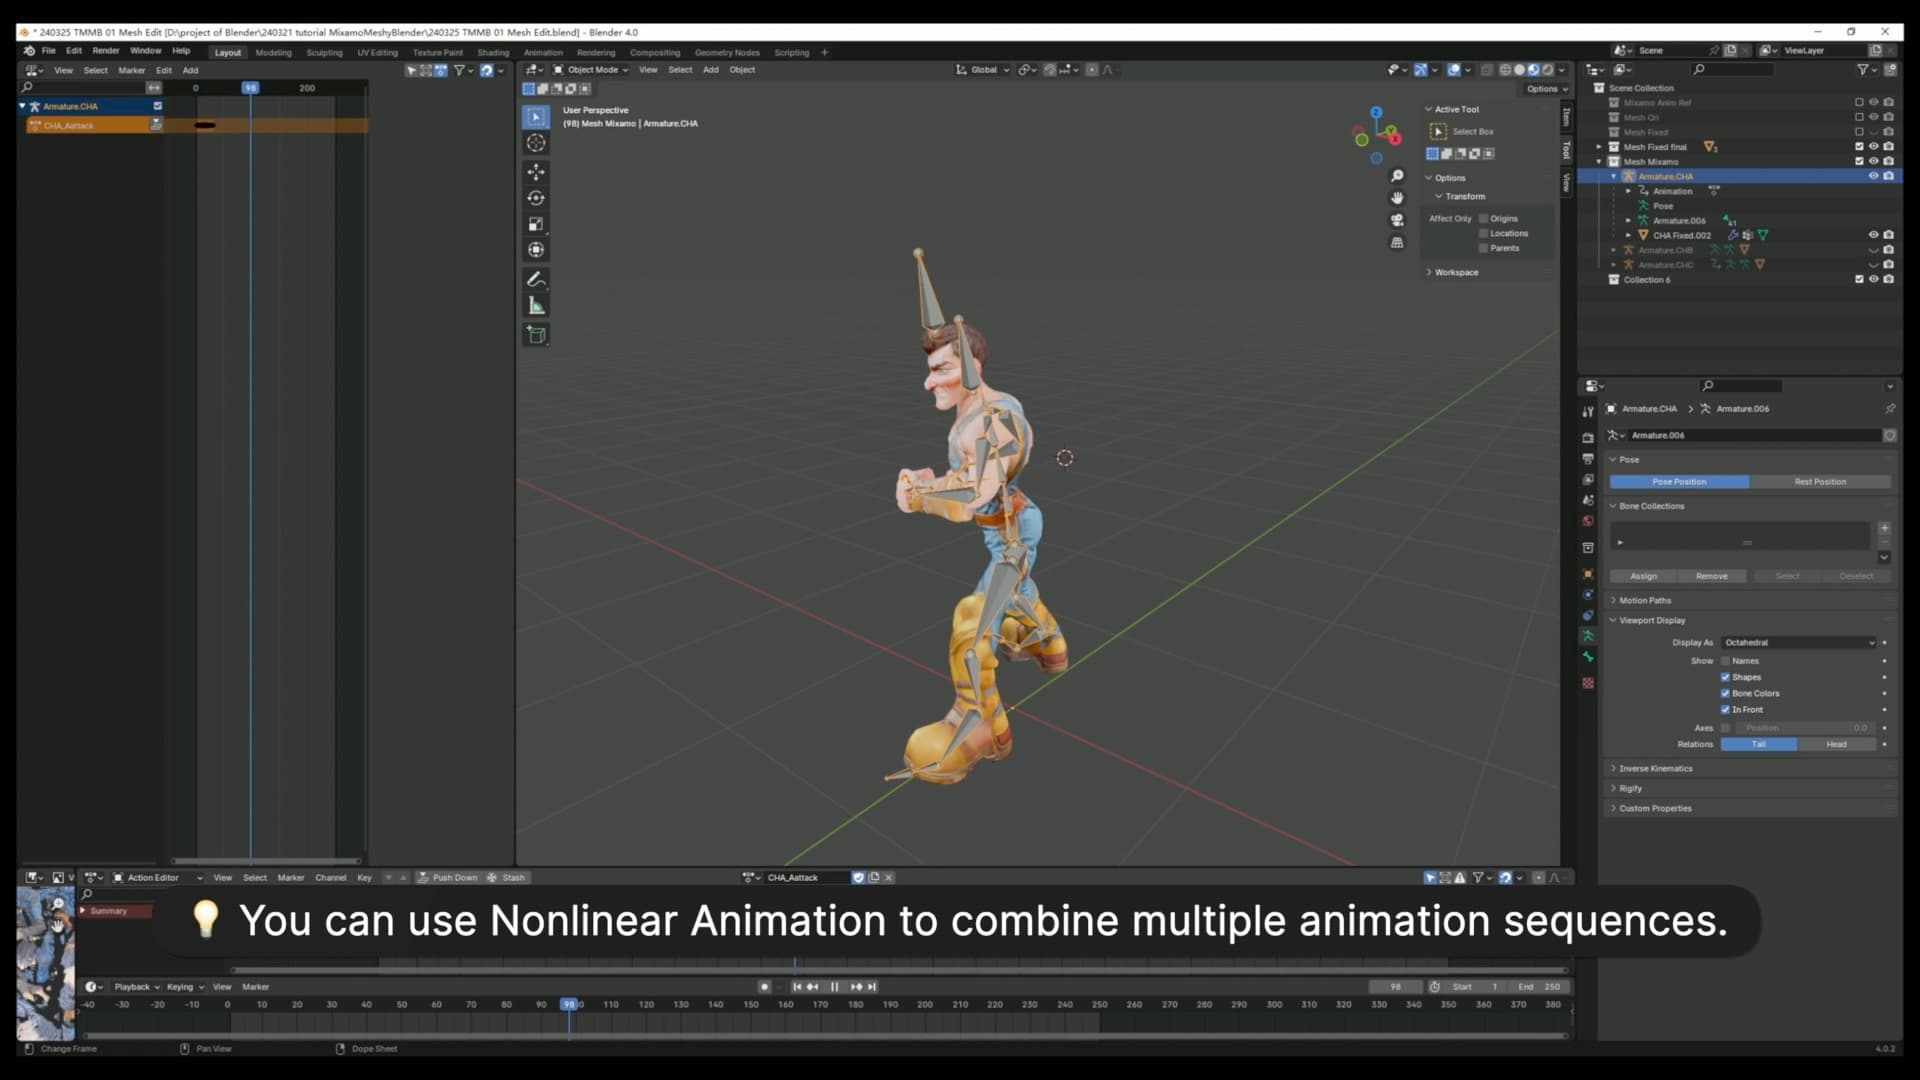1920x1080 pixels.
Task: Select the Add Cube tool
Action: click(x=536, y=334)
